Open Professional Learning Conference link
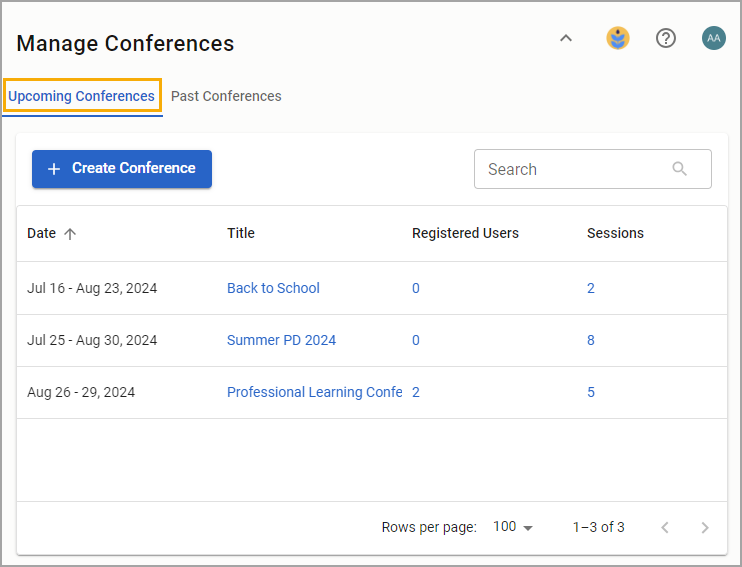This screenshot has height=567, width=742. (315, 392)
